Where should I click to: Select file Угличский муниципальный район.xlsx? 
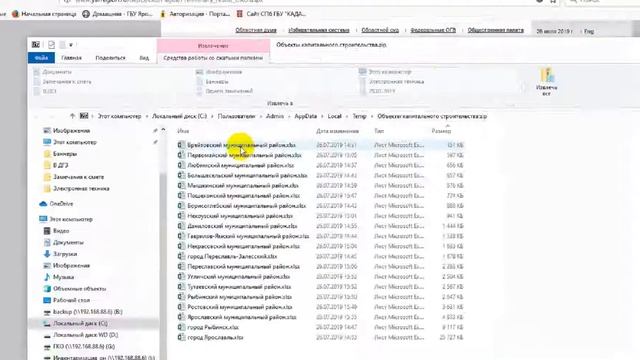click(320, 277)
